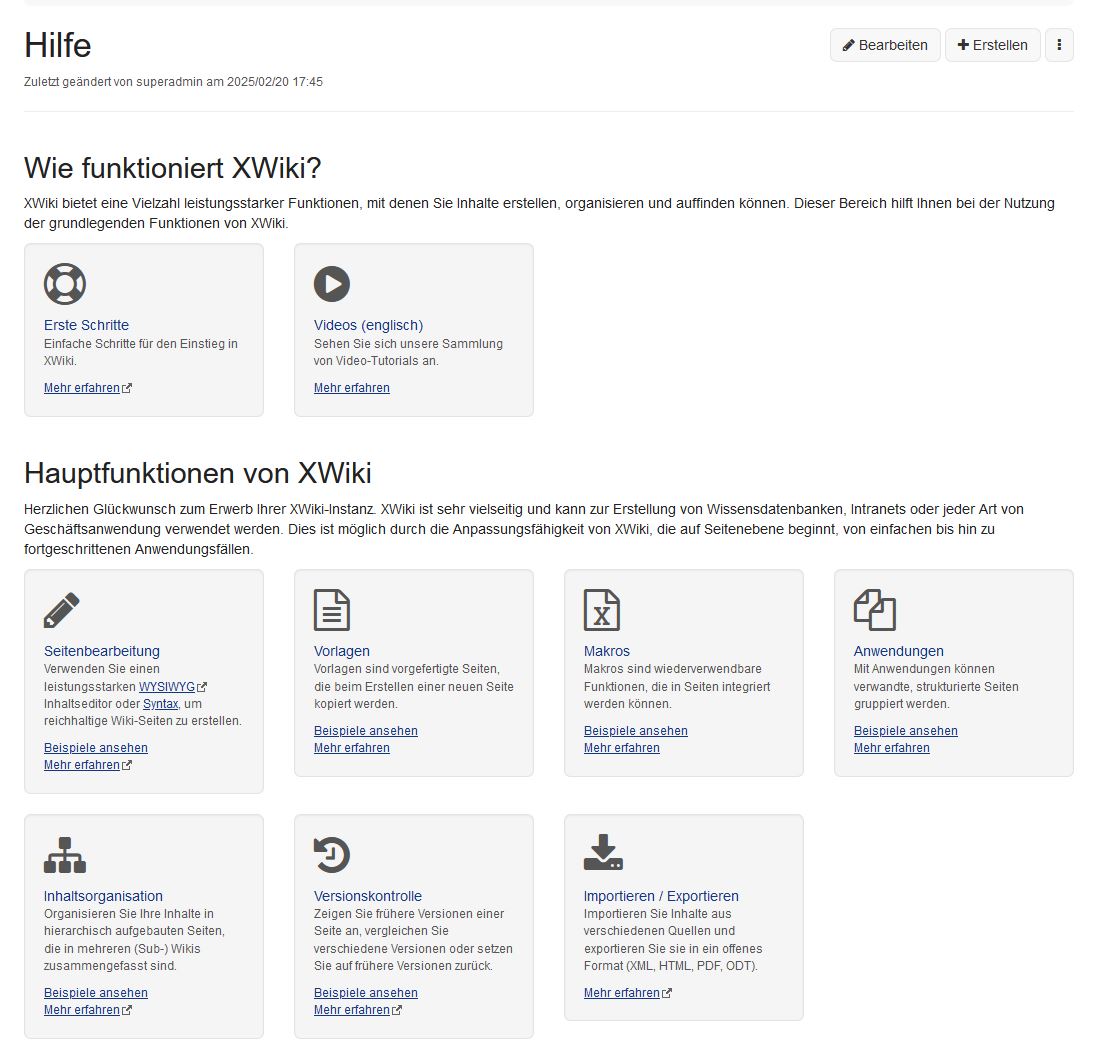Open Beispiele ansehen under Versionskontrolle
The image size is (1104, 1062).
[x=365, y=993]
